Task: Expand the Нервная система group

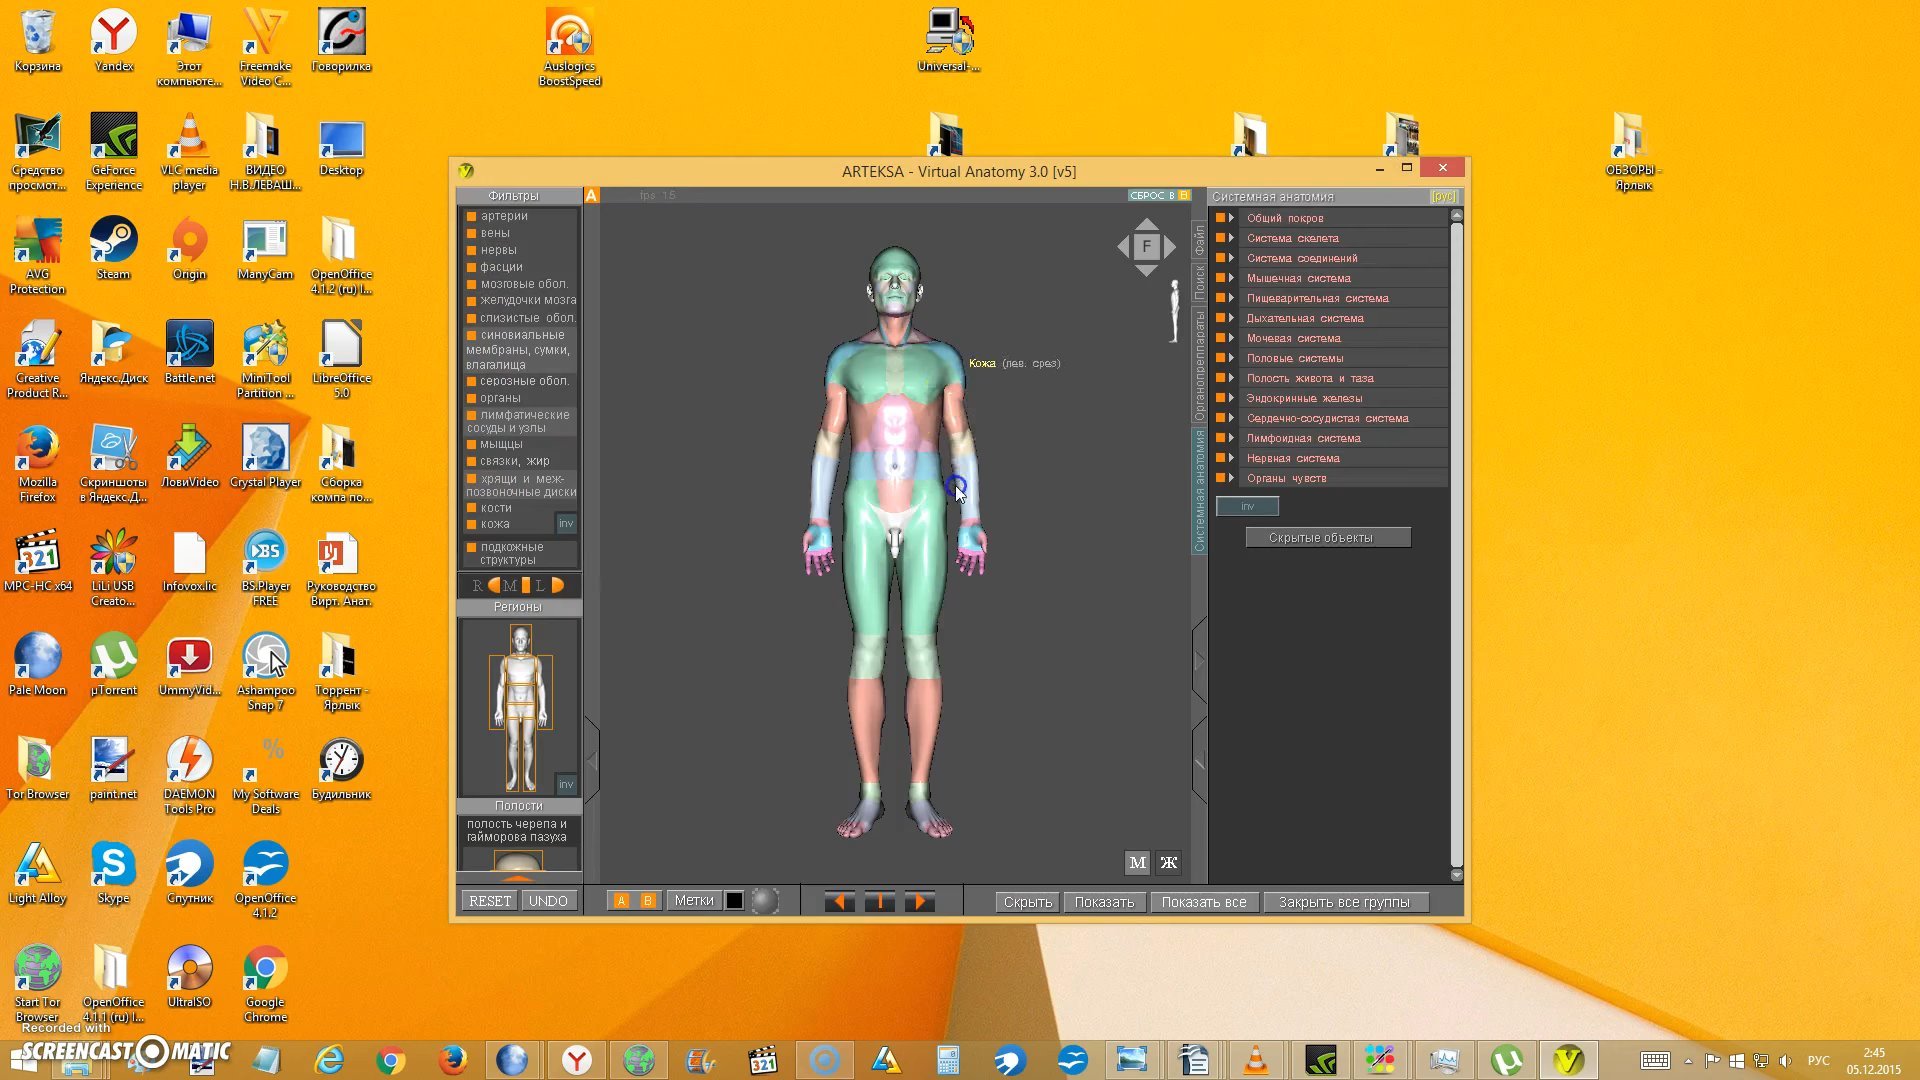Action: [1232, 458]
